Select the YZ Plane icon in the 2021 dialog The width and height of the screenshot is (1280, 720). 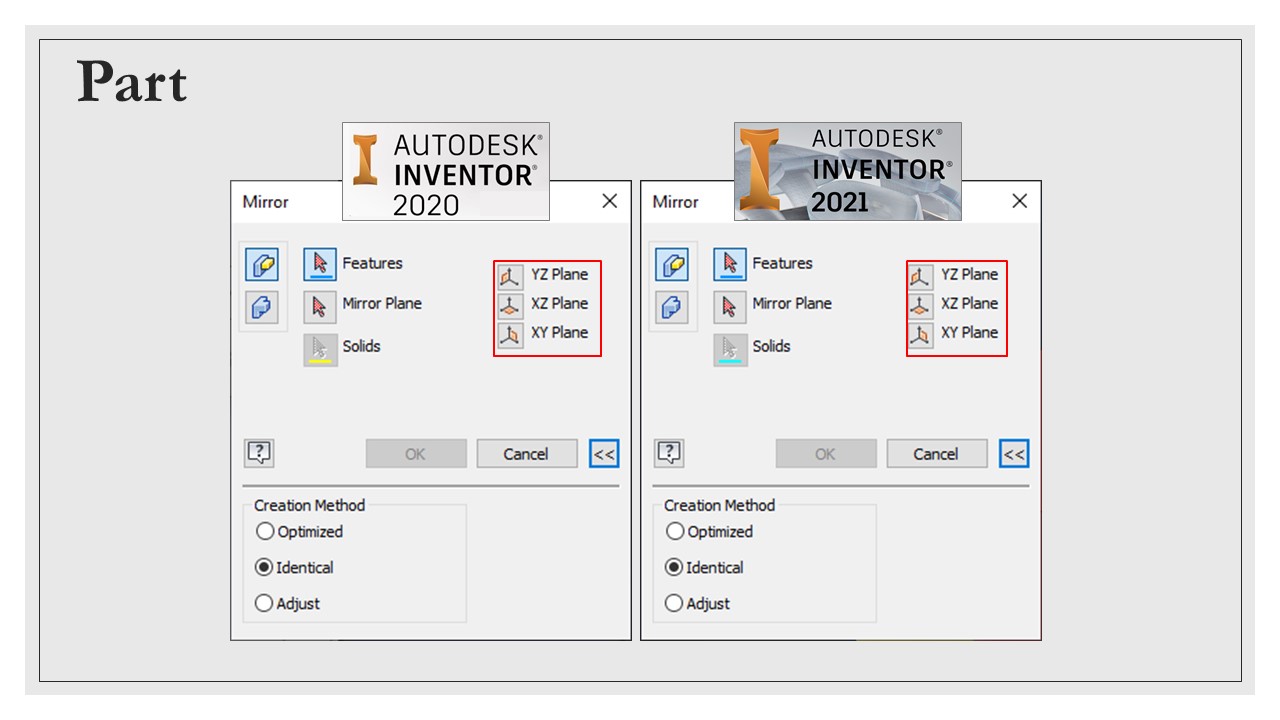(x=919, y=274)
